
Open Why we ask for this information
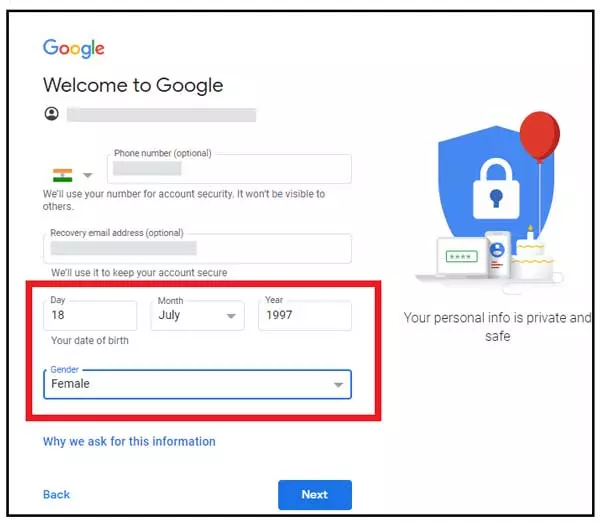(x=129, y=441)
